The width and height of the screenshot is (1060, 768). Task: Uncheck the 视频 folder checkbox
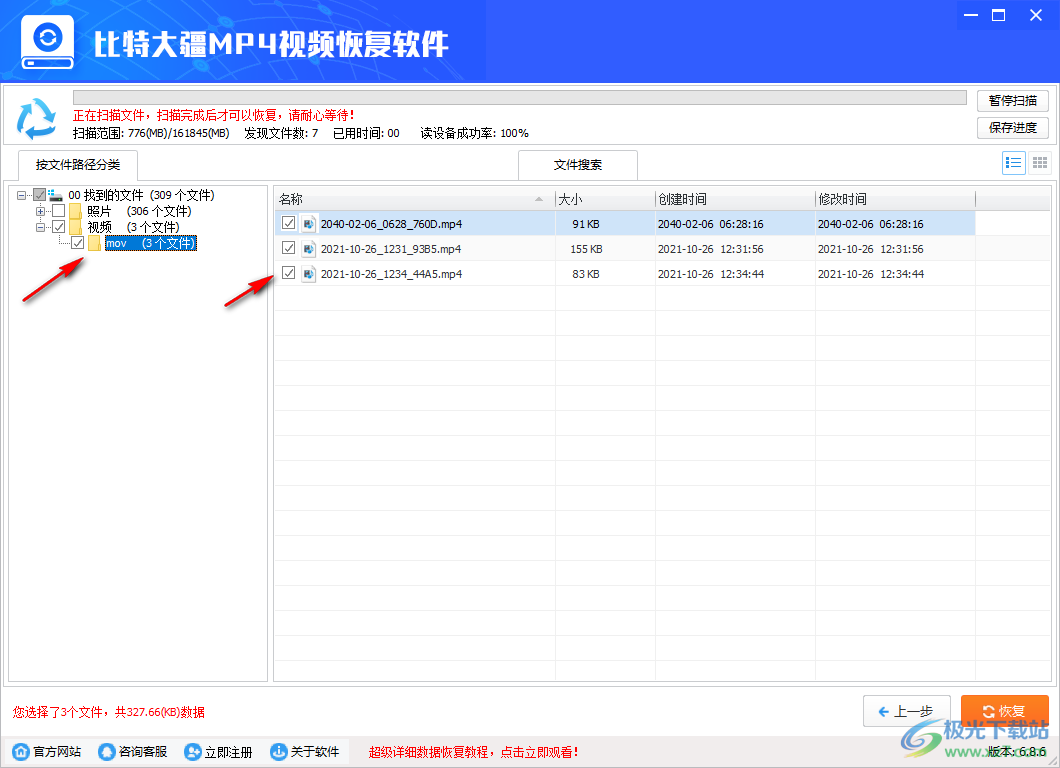[x=59, y=227]
